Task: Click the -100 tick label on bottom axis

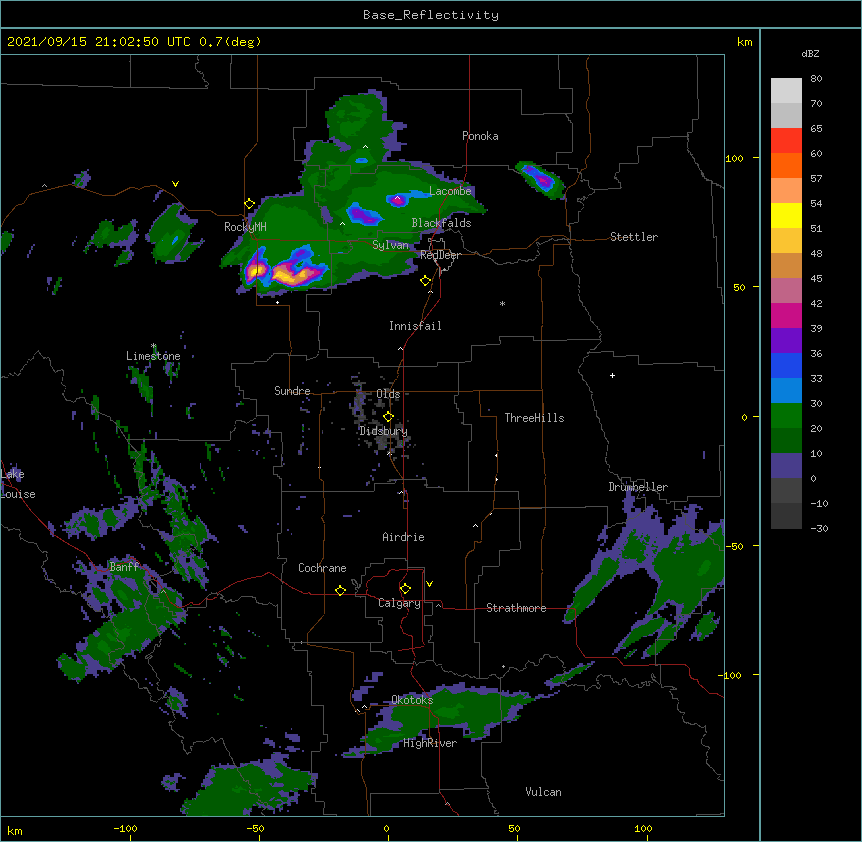Action: (126, 828)
